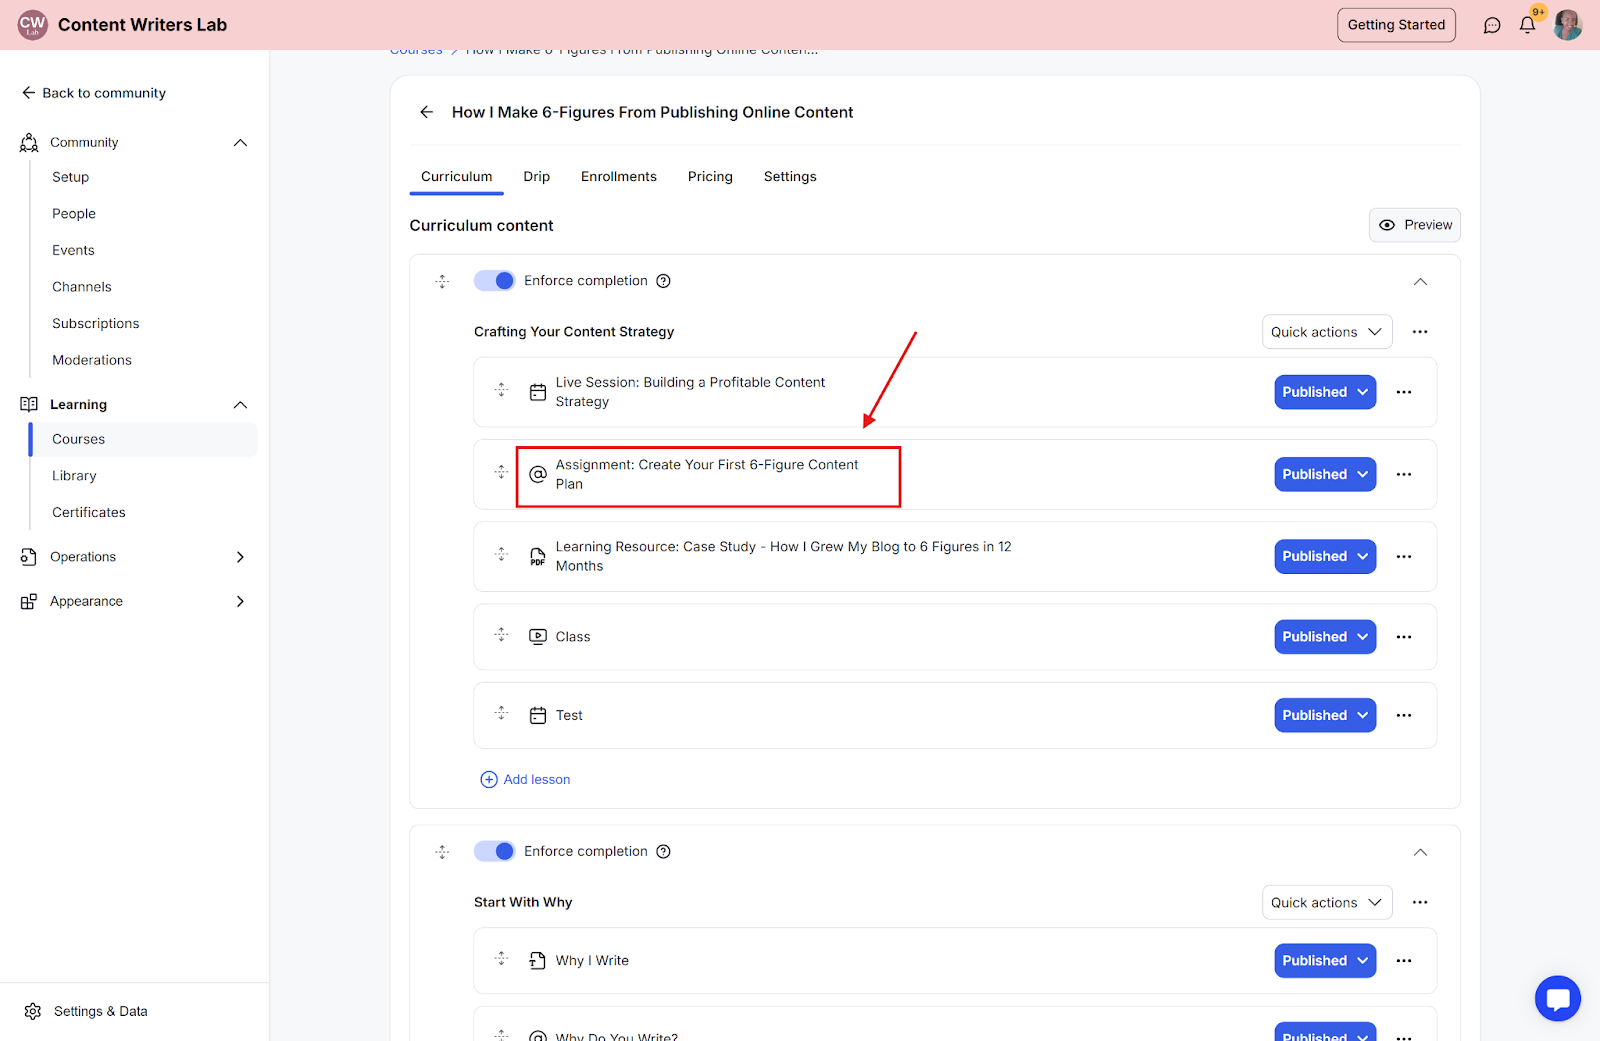Switch to the Drip tab
The height and width of the screenshot is (1041, 1600).
(x=537, y=177)
